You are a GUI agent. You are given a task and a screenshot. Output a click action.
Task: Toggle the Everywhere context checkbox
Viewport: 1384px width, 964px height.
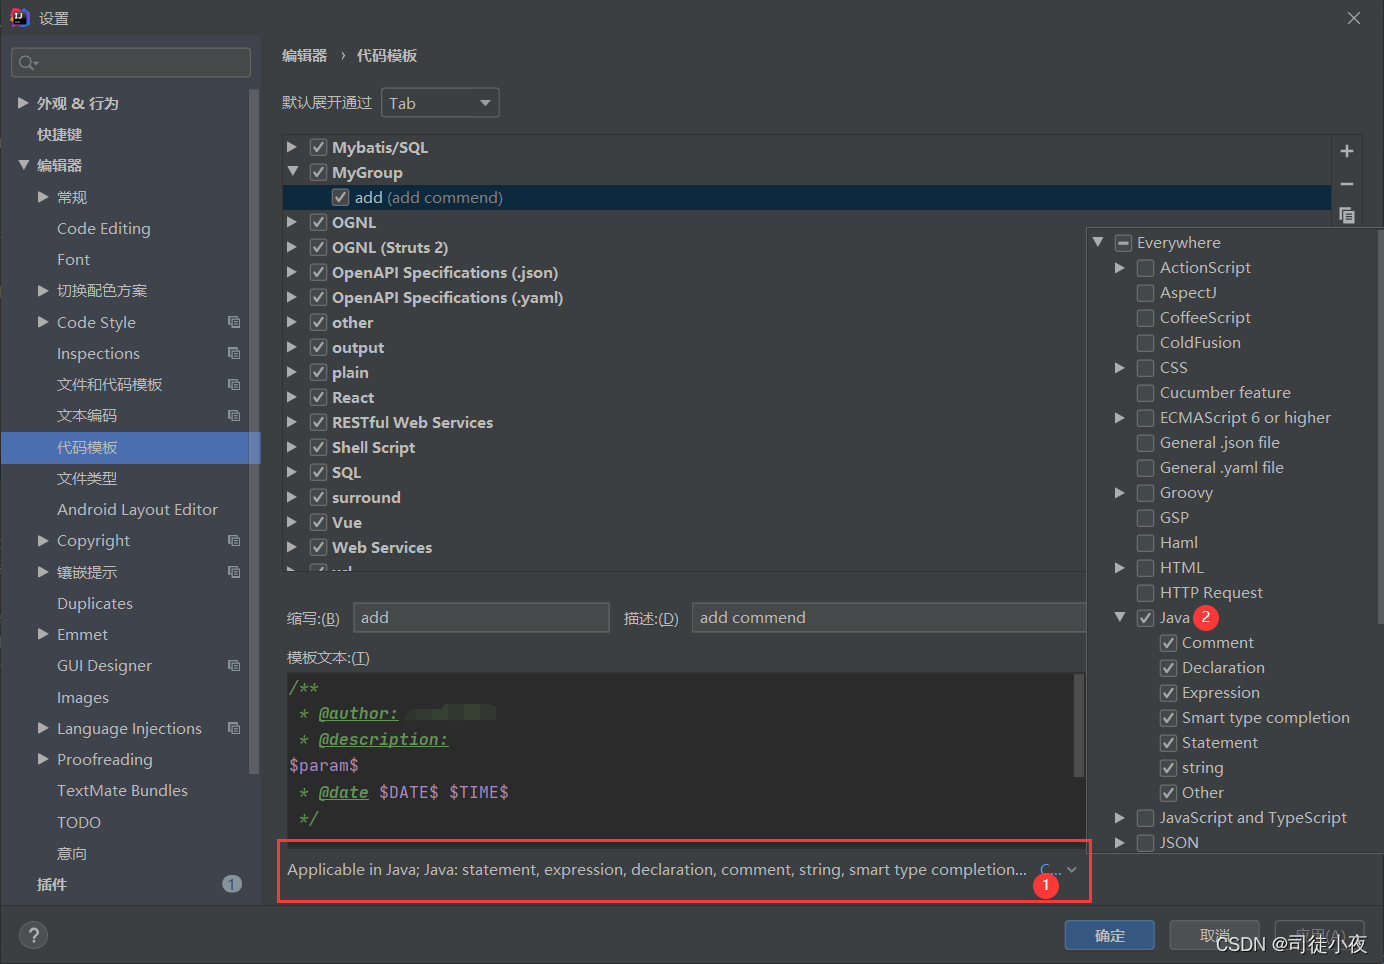click(1123, 242)
